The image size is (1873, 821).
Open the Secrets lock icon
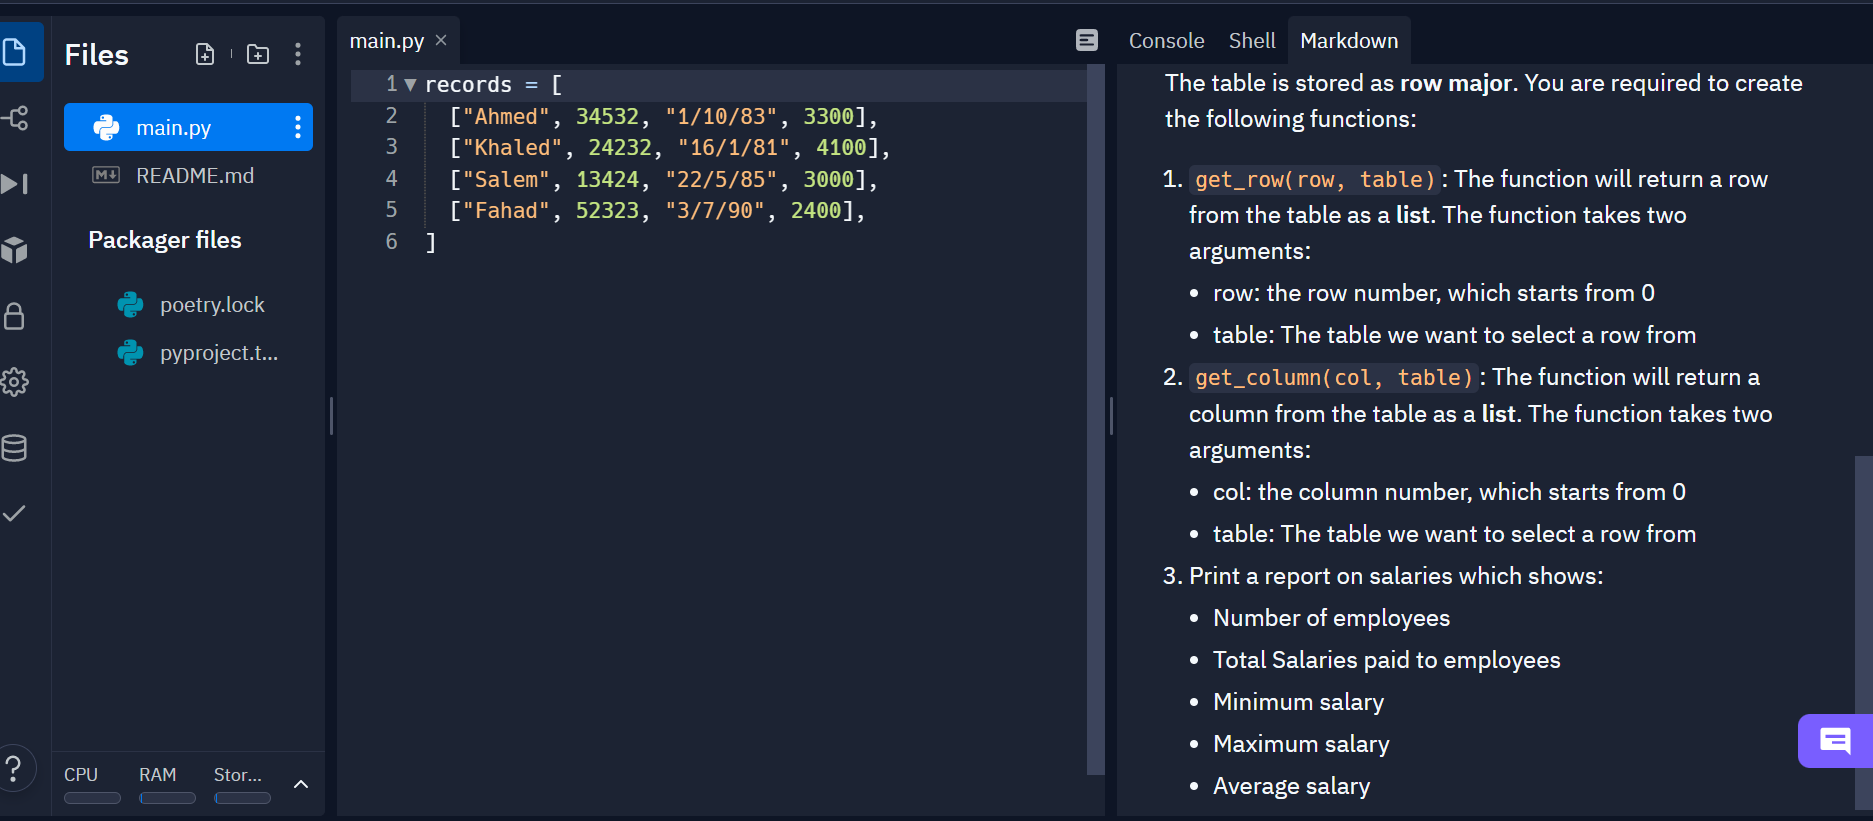14,316
